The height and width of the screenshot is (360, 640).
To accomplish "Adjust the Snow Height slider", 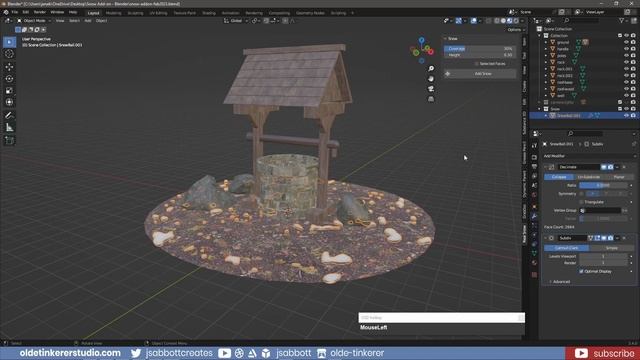I will coord(480,55).
